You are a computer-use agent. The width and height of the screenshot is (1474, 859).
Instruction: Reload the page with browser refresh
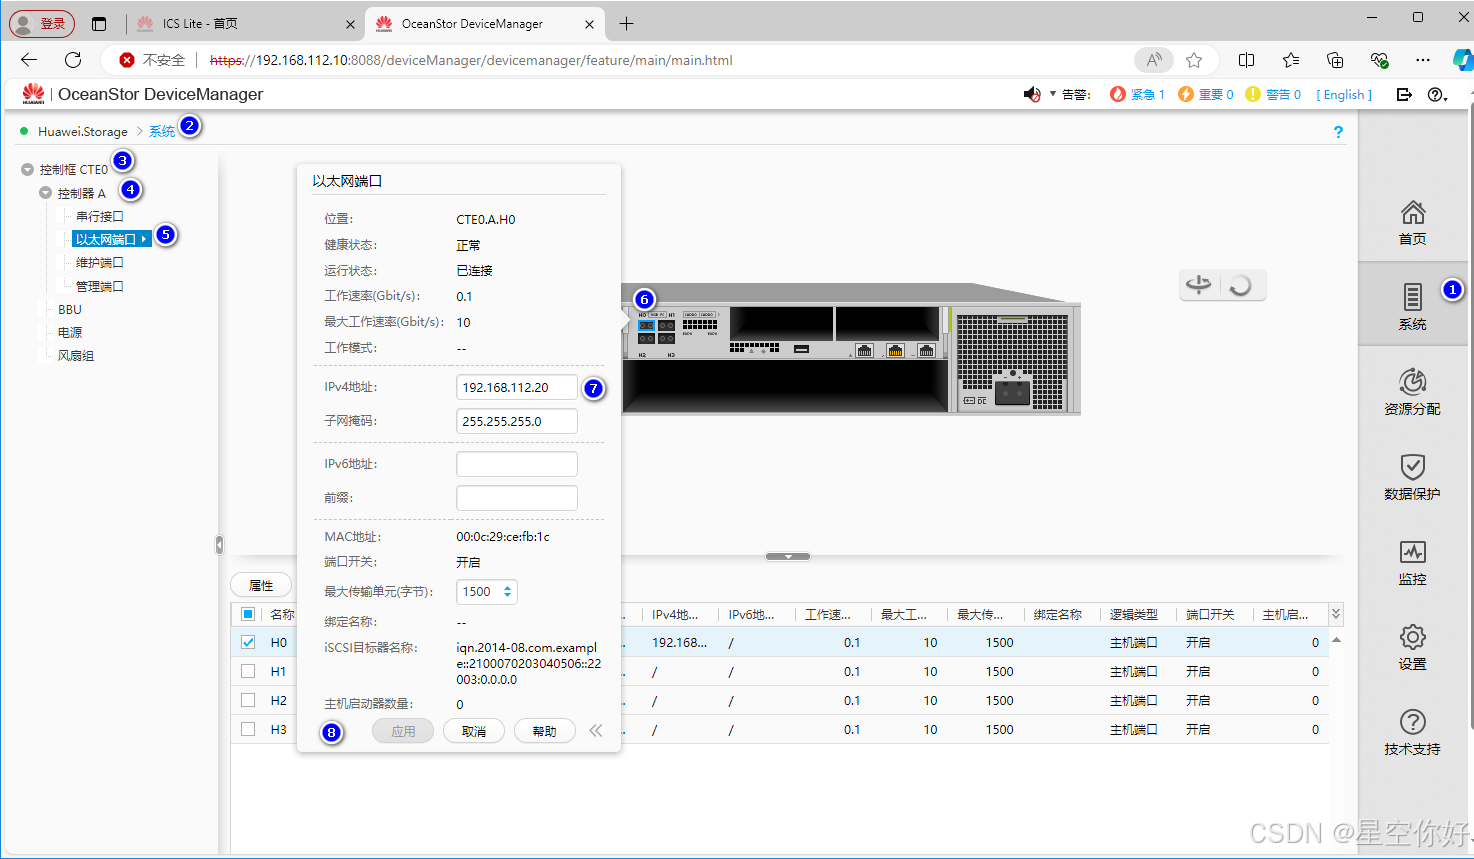click(73, 60)
